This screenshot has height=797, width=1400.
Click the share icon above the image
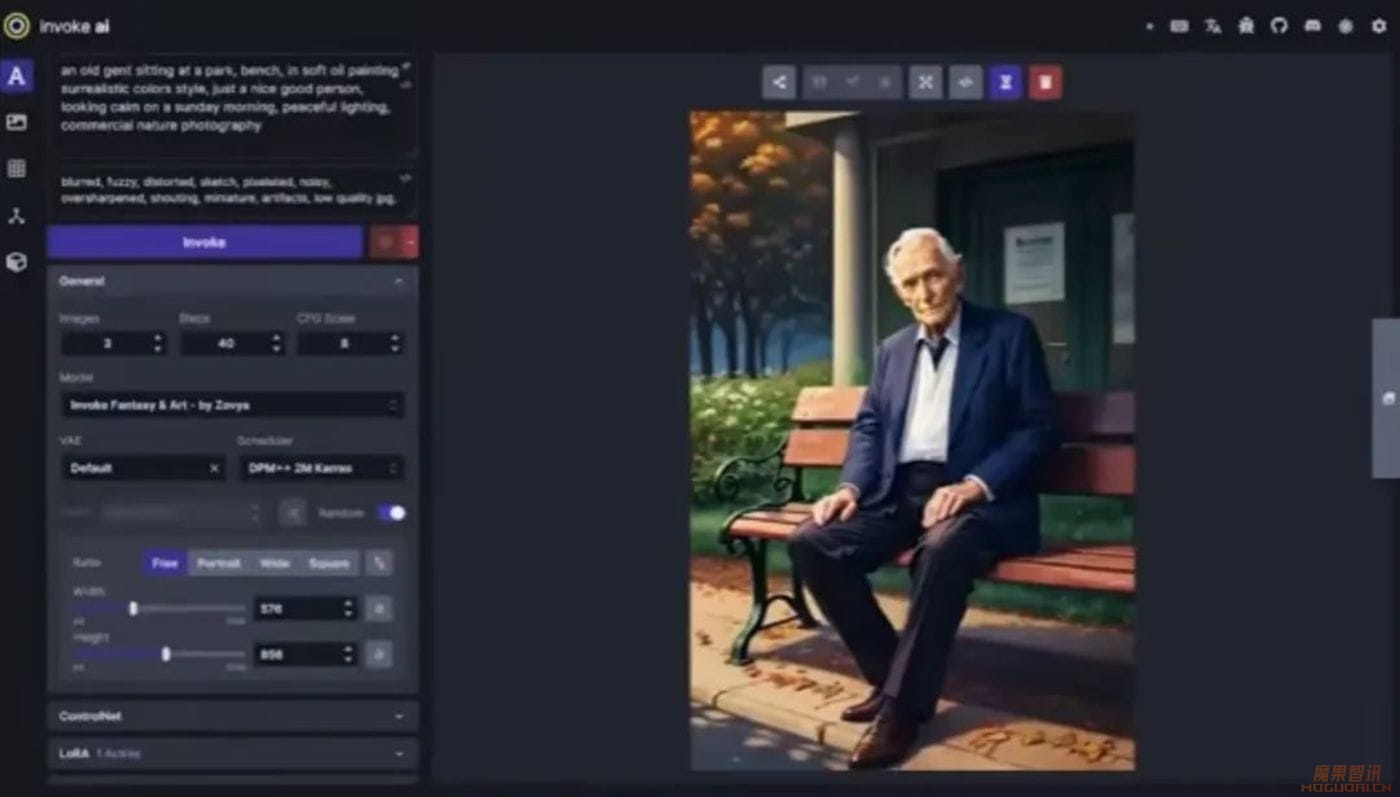coord(779,82)
